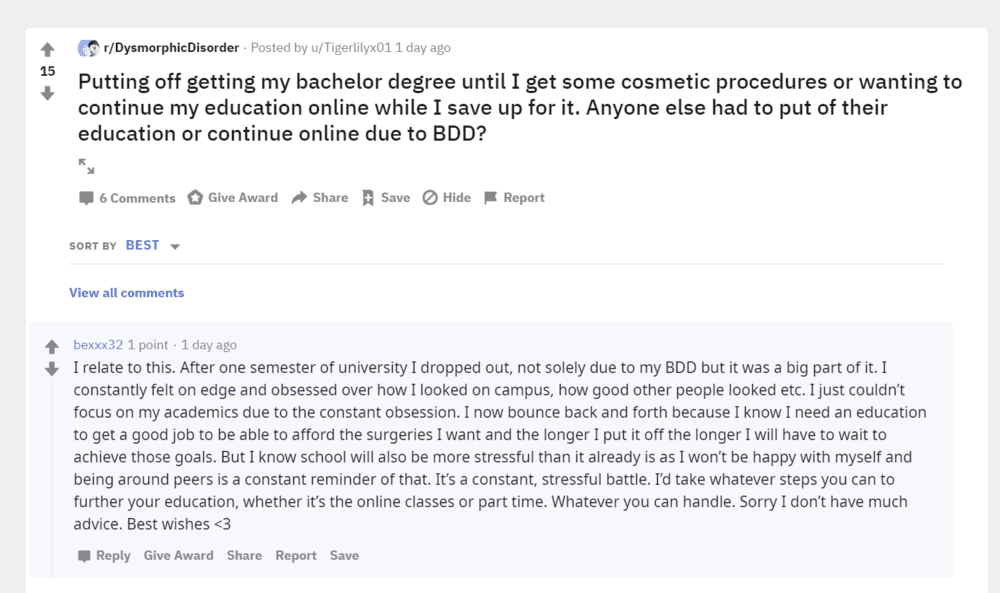Open the r/DysmorphicDisorder subreddit avatar
This screenshot has height=593, width=1000.
tap(89, 48)
